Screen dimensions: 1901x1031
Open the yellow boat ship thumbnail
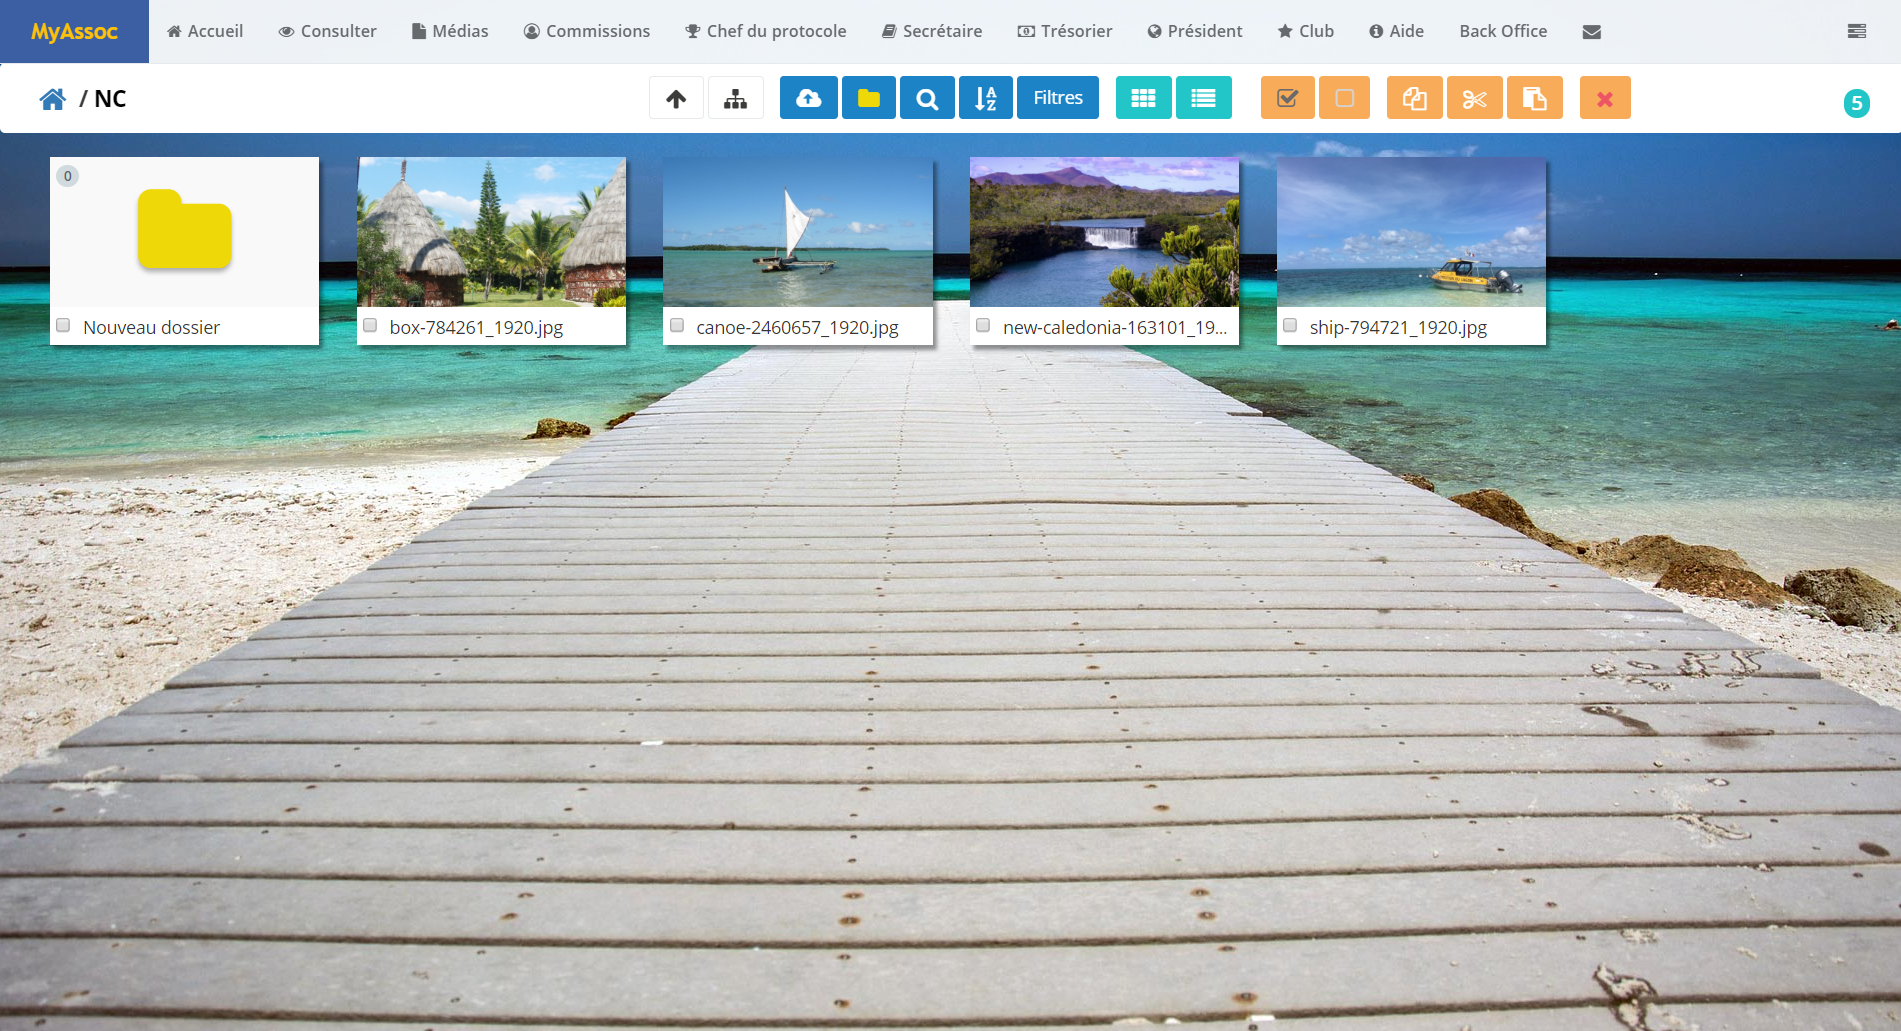[x=1411, y=232]
